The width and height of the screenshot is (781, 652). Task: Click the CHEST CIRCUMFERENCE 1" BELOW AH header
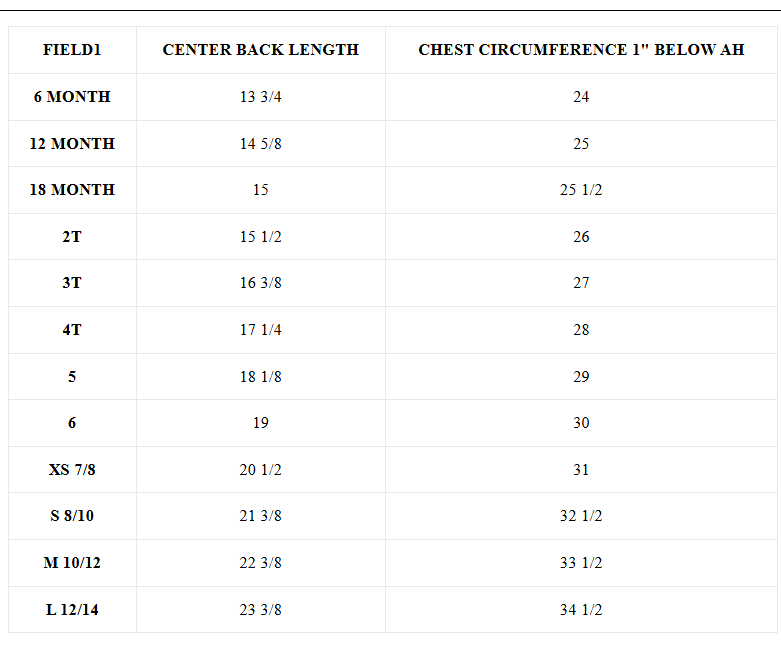581,50
